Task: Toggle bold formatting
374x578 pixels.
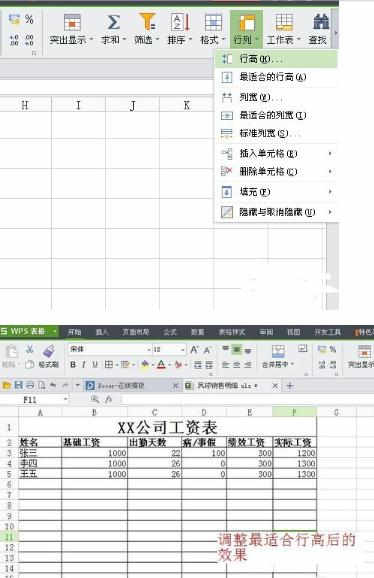Action: coord(73,365)
